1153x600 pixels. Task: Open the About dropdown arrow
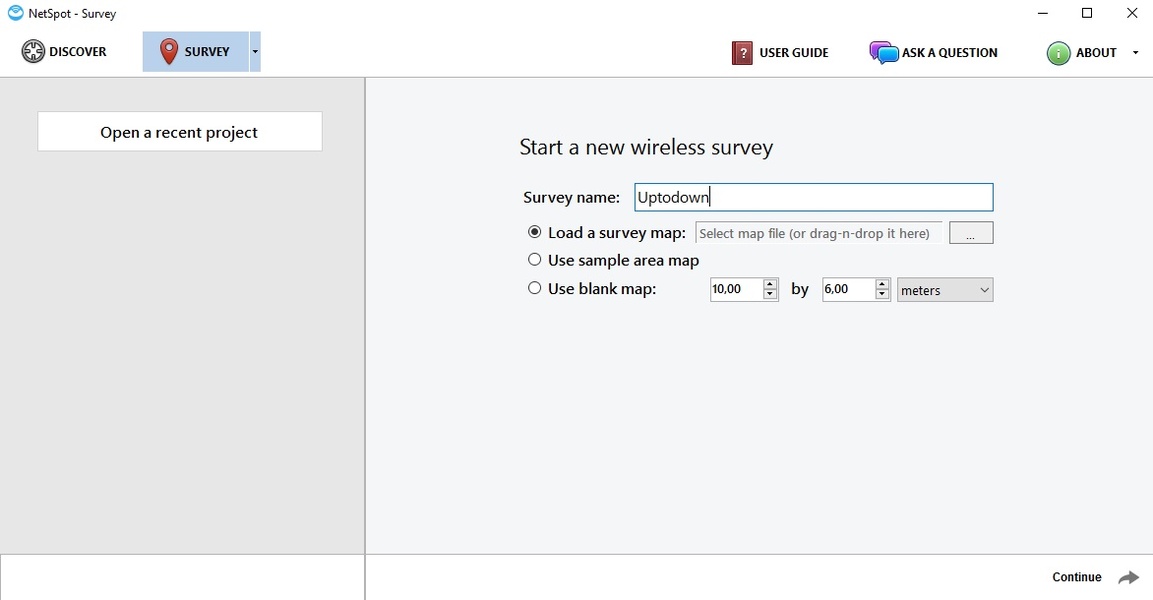coord(1135,53)
